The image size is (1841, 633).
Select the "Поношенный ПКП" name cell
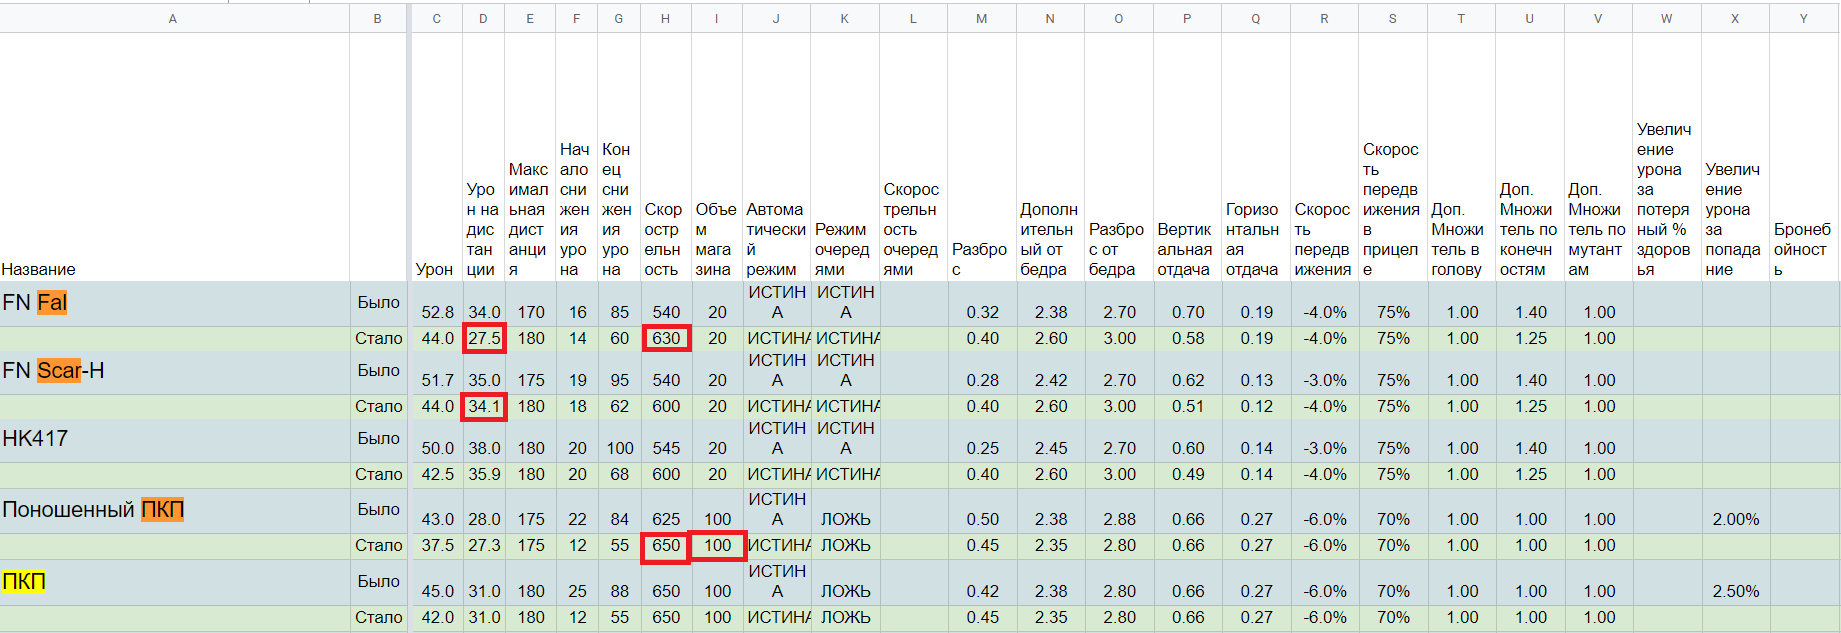tap(174, 510)
